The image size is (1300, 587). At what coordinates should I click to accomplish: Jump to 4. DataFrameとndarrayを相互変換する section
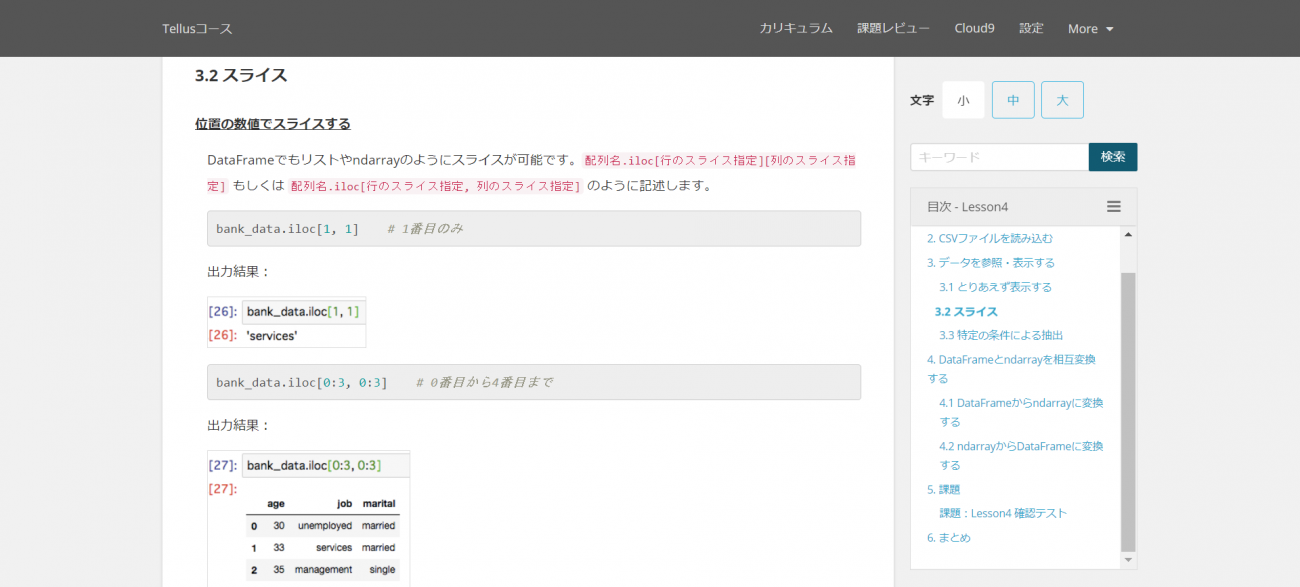click(1011, 369)
